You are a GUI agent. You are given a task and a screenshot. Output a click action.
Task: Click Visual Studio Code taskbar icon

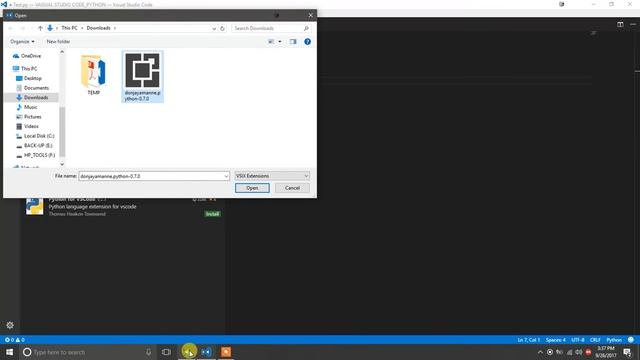[207, 352]
